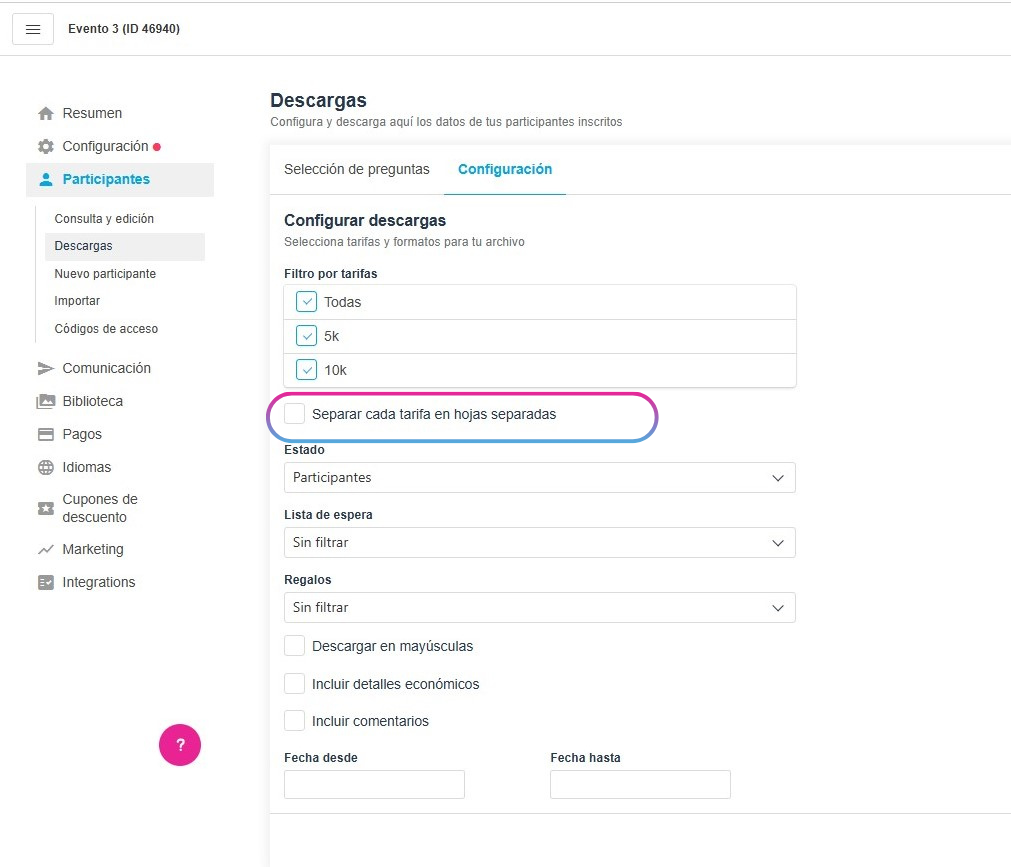Expand the Estado dropdown
1011x867 pixels.
539,478
